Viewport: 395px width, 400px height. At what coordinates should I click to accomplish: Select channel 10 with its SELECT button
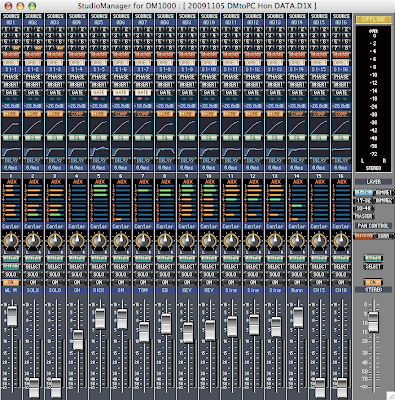(x=209, y=267)
